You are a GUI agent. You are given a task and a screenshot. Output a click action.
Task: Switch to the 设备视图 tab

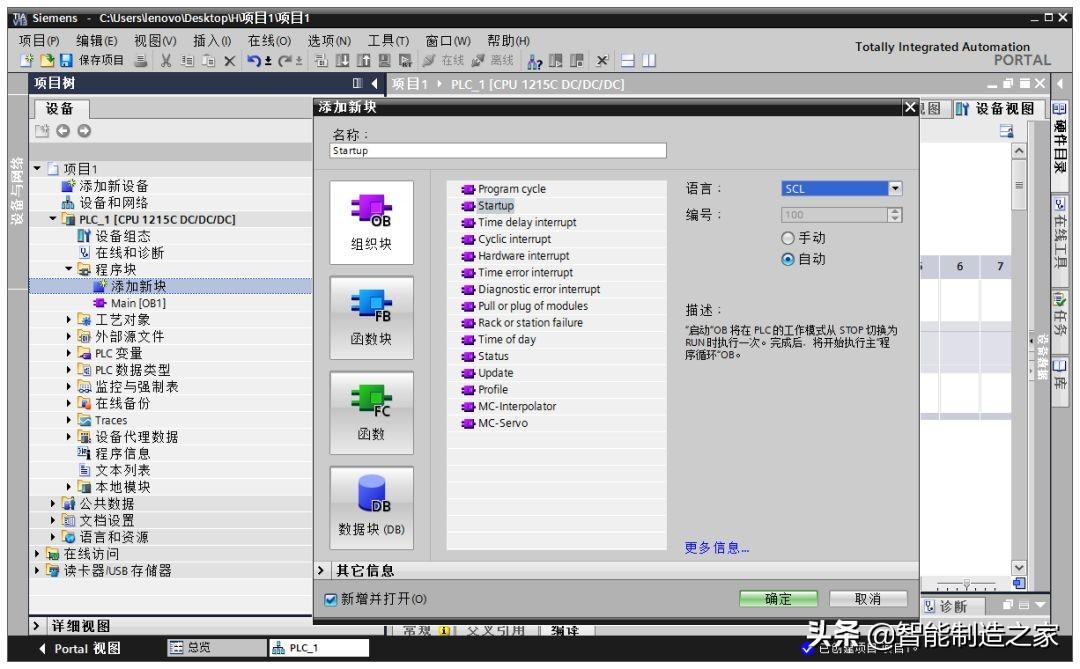(x=996, y=109)
